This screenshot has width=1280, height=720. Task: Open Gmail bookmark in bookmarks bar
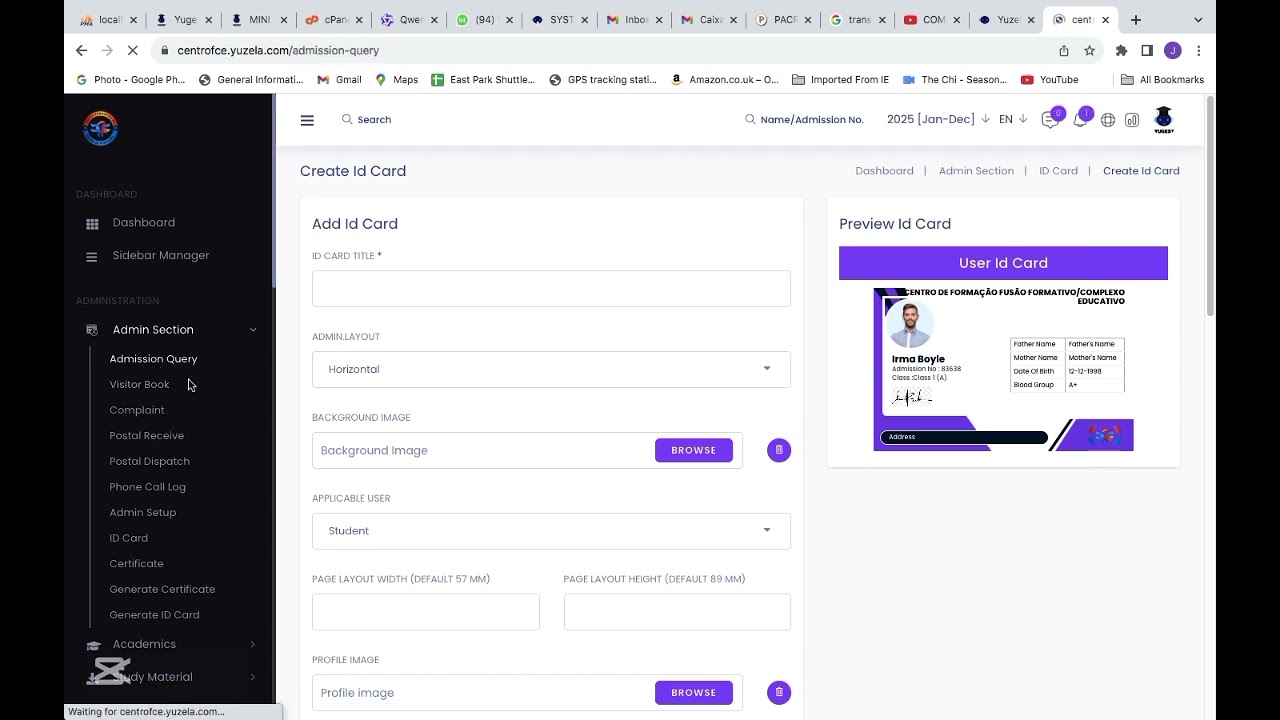pos(339,80)
